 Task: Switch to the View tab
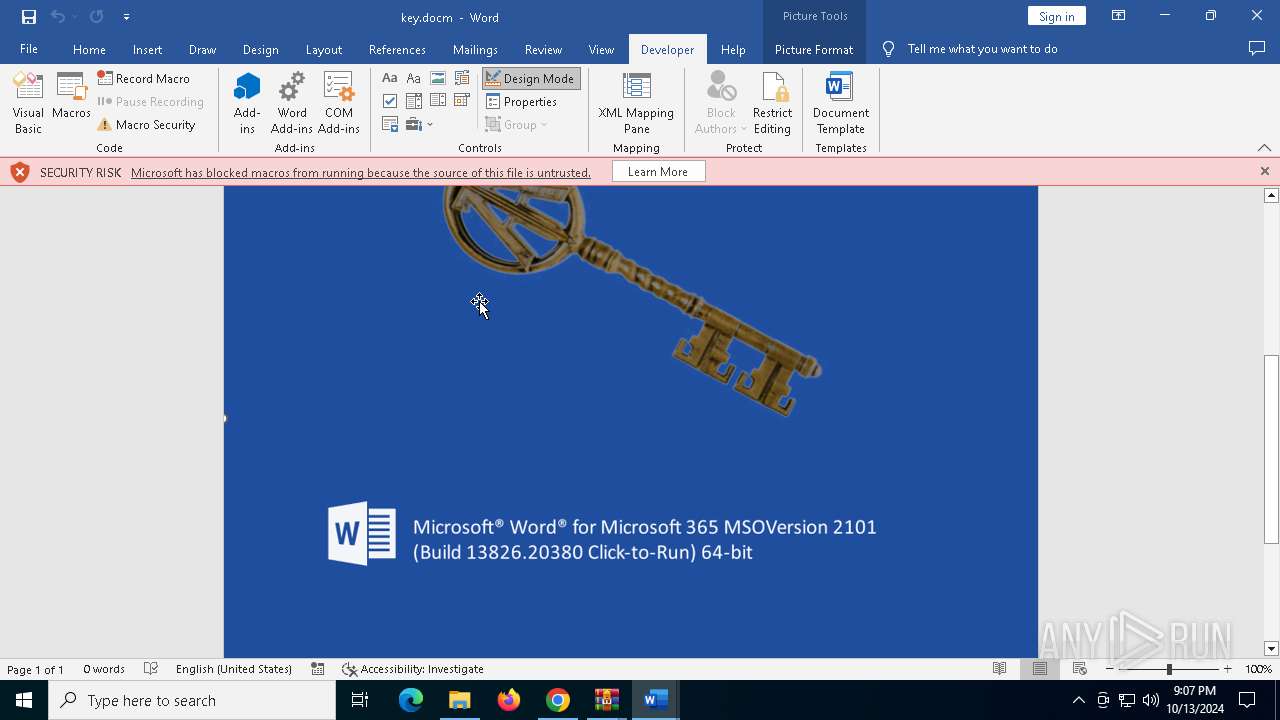coord(601,49)
